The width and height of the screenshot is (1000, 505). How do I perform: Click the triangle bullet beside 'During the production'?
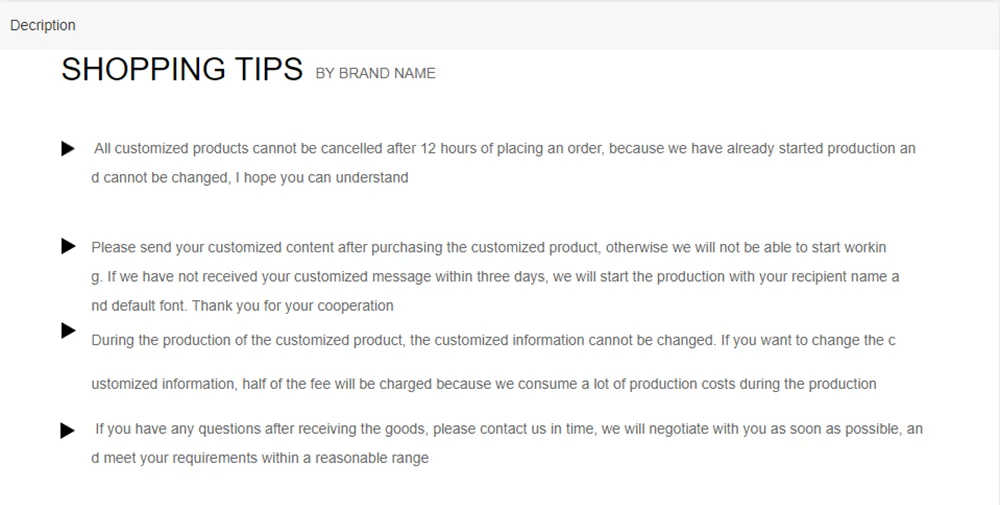[68, 330]
